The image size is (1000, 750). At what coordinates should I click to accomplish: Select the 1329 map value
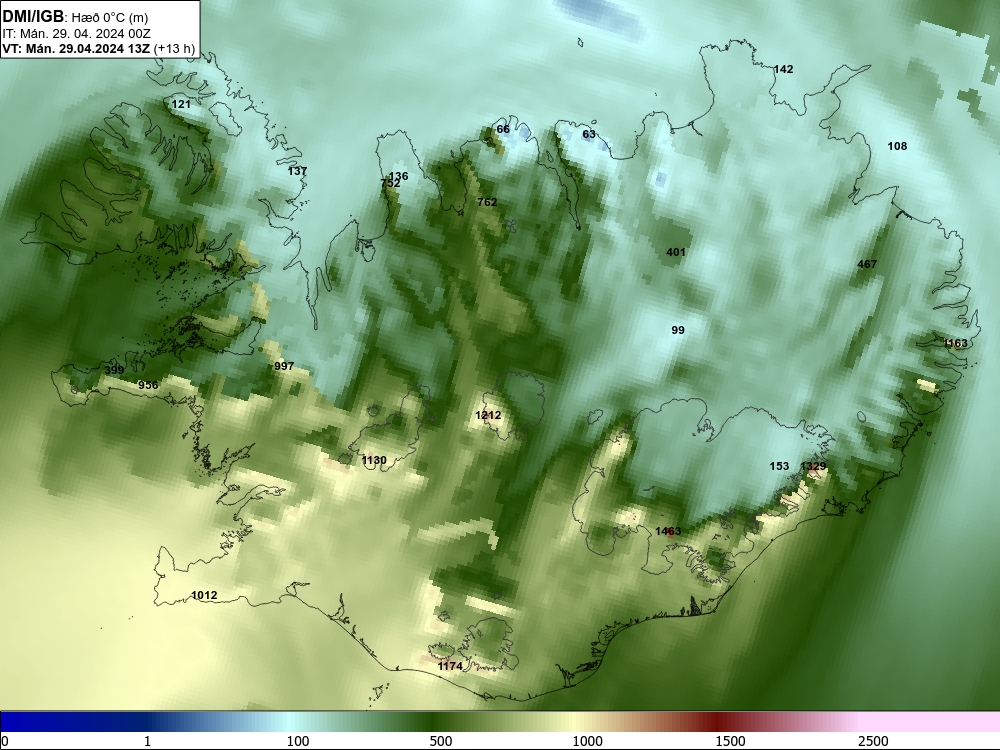coord(813,466)
